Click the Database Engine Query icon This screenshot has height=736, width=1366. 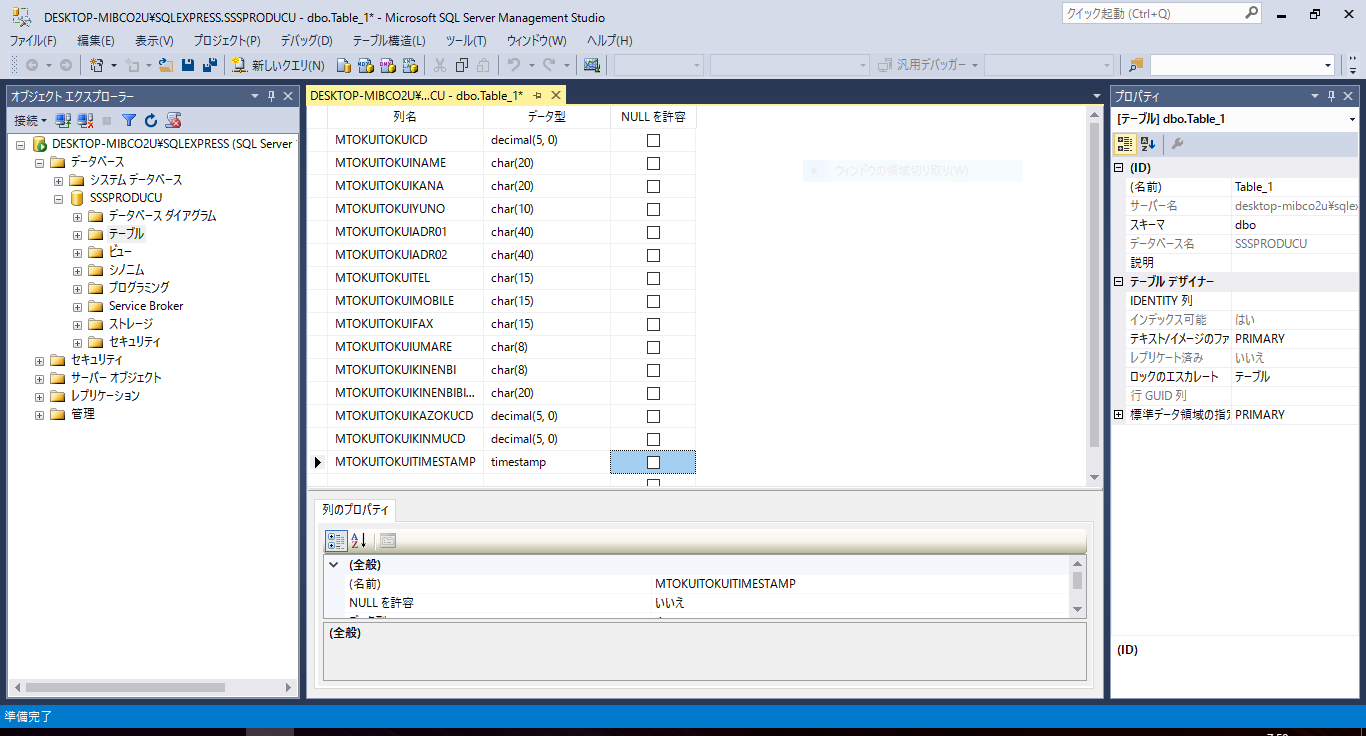coord(343,65)
